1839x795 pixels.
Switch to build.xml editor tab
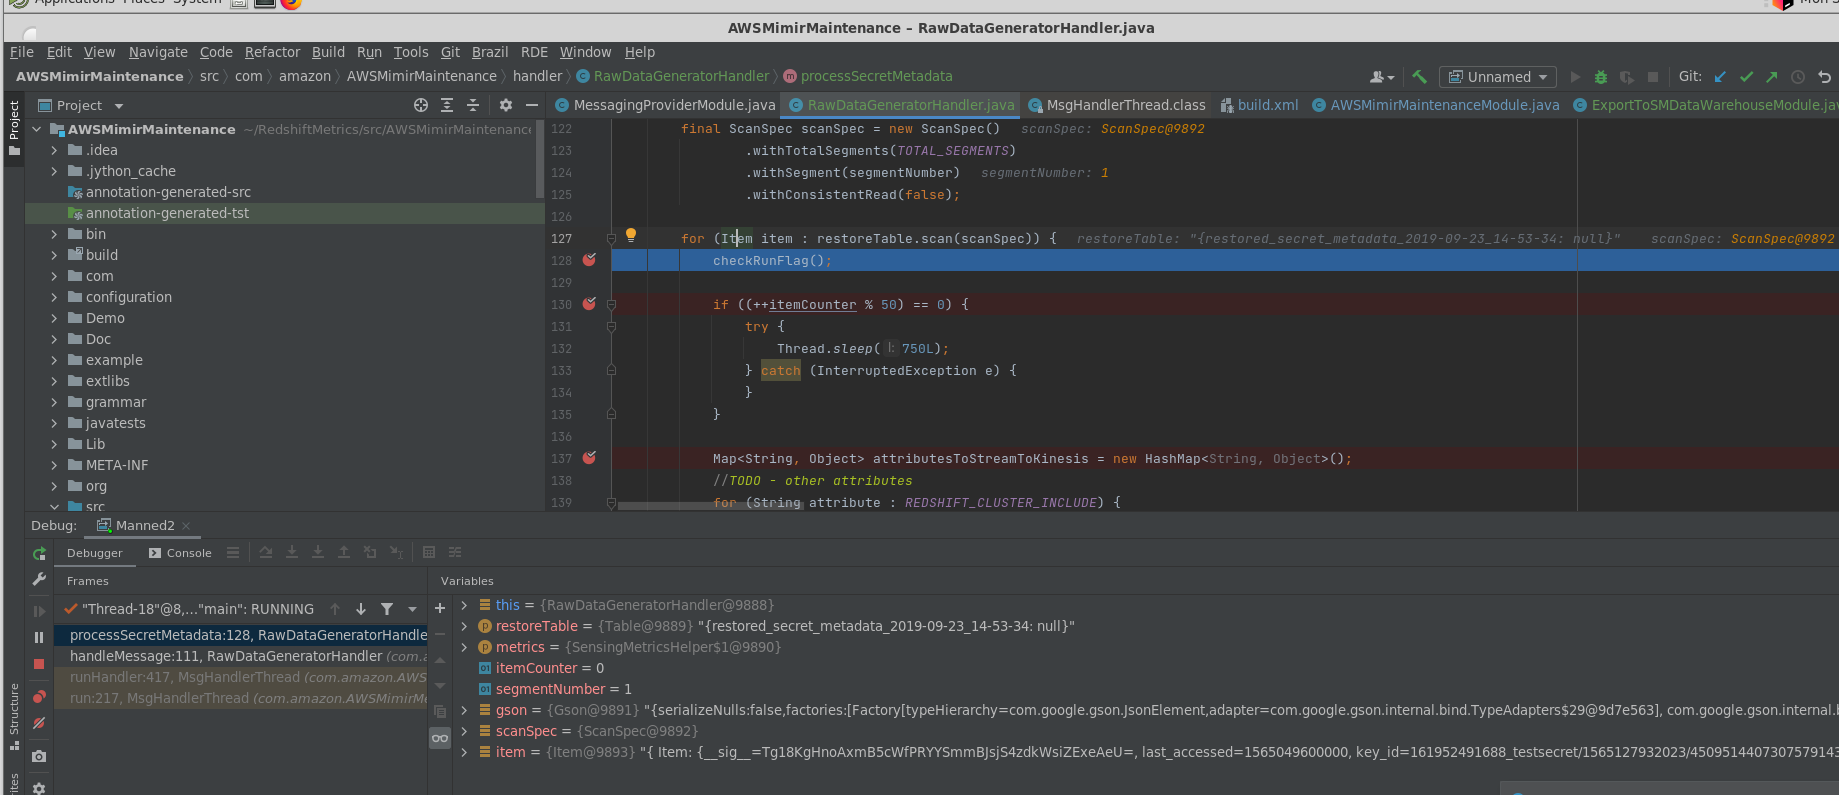pyautogui.click(x=1259, y=105)
